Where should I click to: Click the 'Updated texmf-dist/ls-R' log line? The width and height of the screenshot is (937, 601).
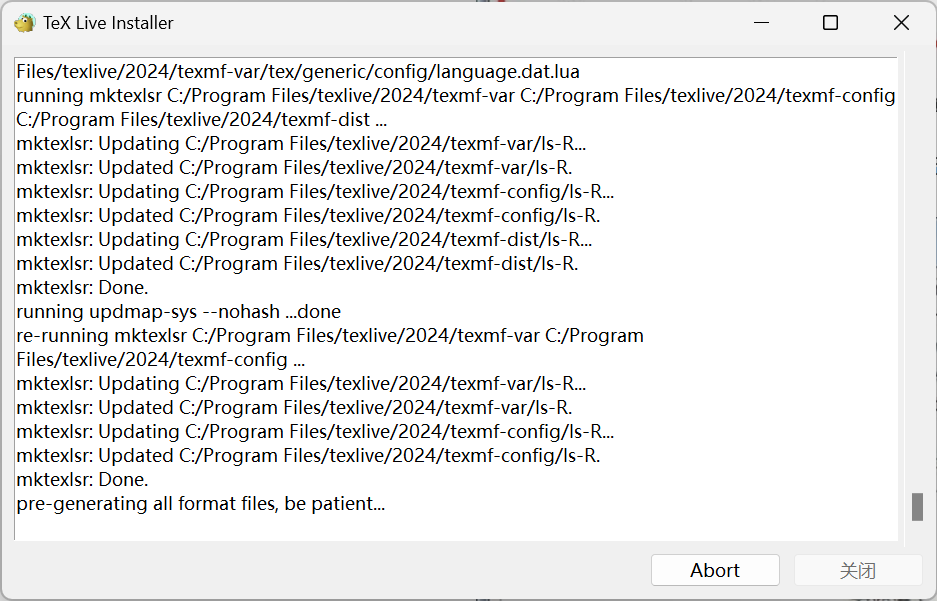[x=297, y=264]
